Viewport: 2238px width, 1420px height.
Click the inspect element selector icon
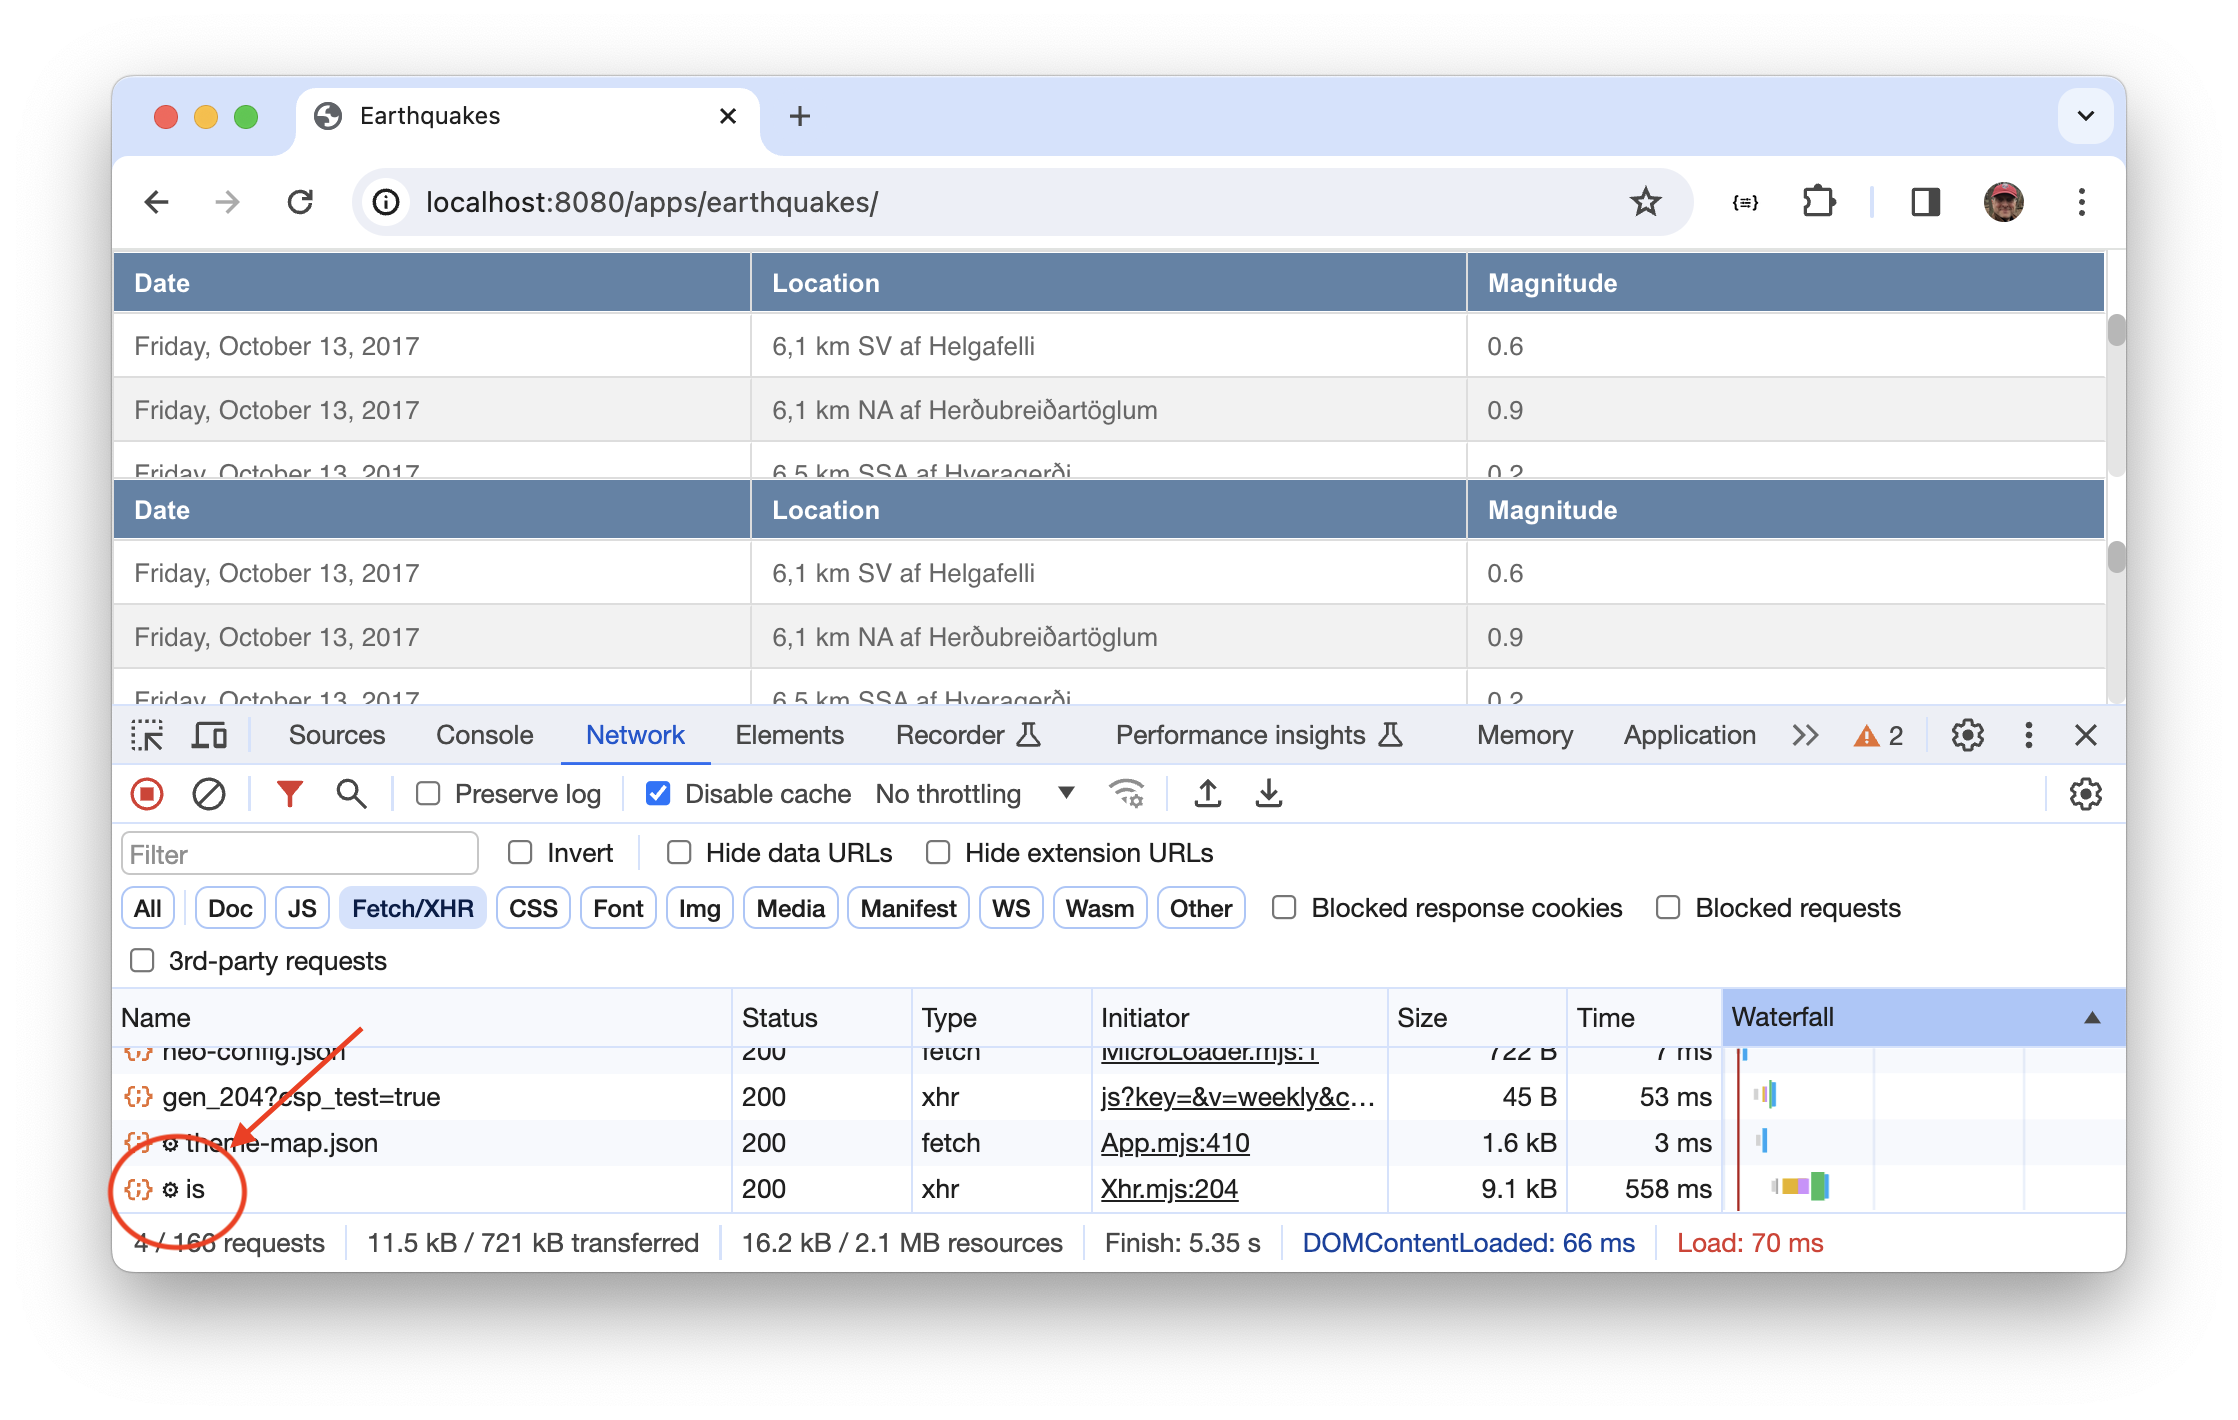tap(147, 736)
